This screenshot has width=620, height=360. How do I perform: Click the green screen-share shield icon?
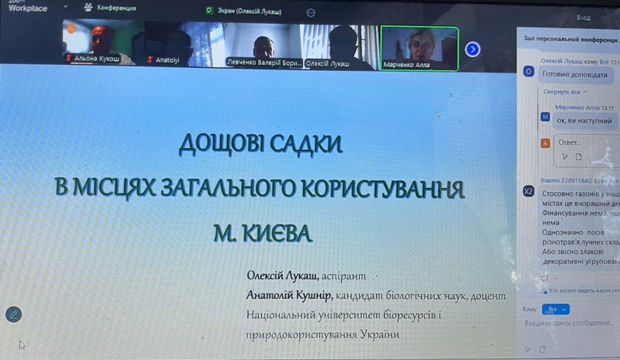tap(209, 11)
